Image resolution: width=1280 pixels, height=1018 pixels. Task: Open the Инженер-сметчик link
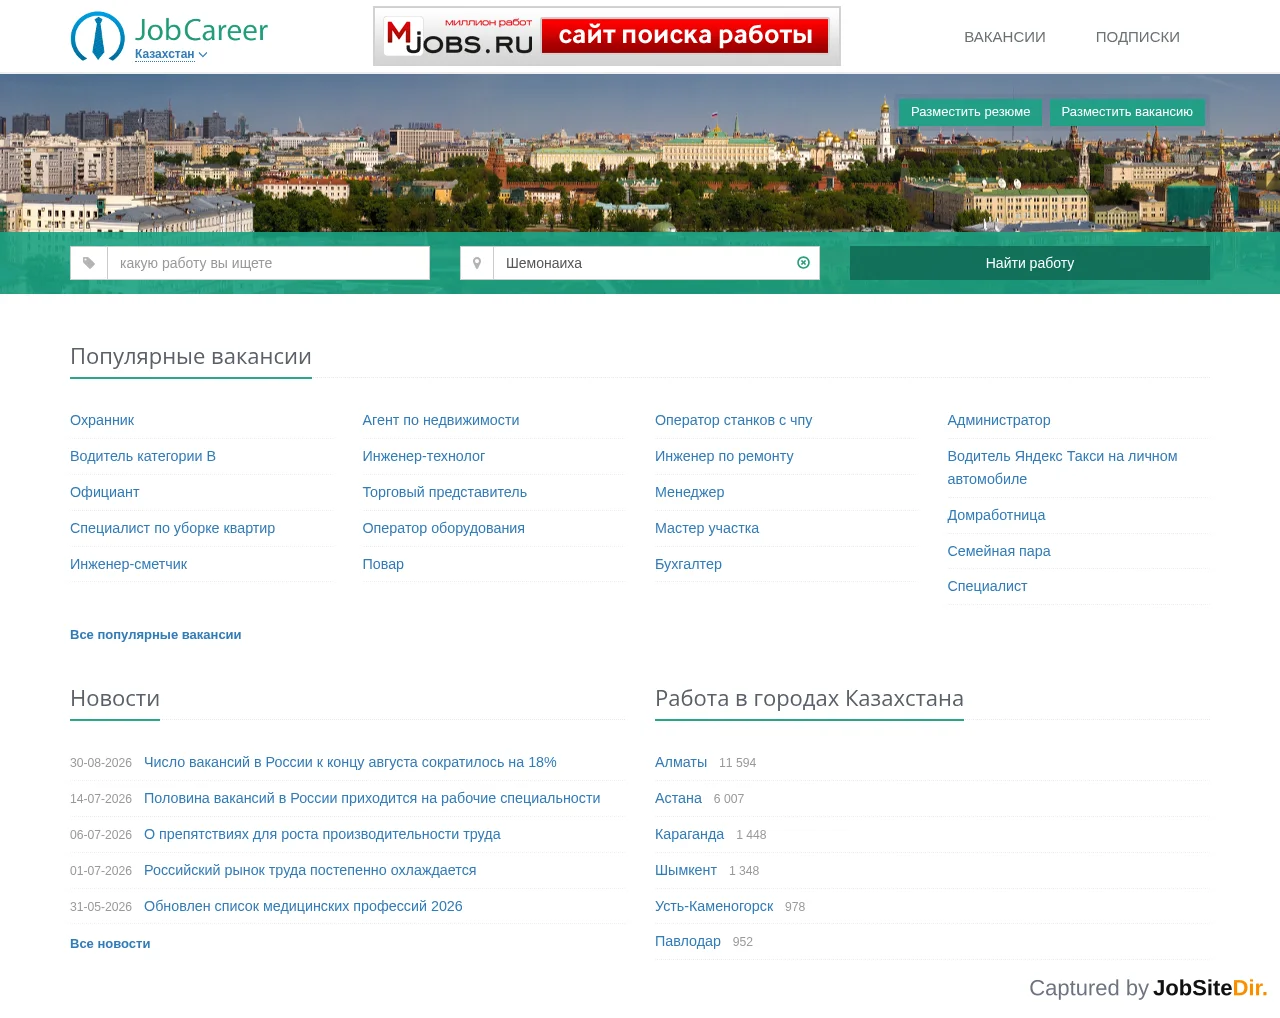click(x=128, y=564)
